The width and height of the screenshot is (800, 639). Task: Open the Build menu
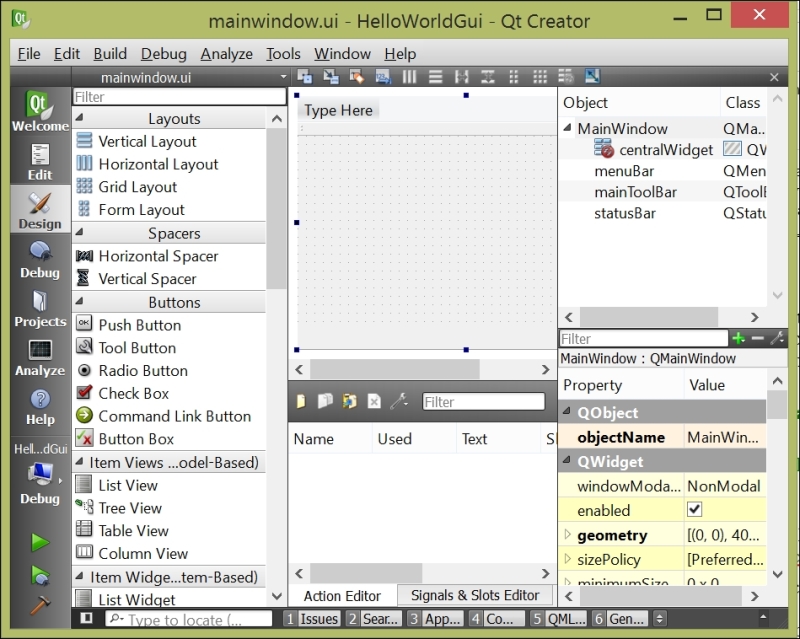pyautogui.click(x=110, y=54)
